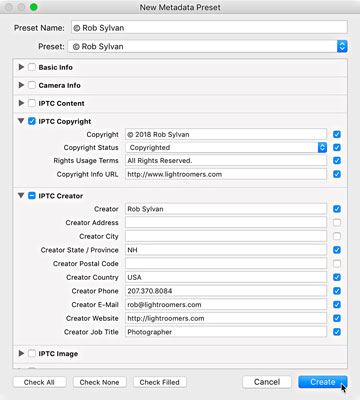360x400 pixels.
Task: Click the empty Creator City field
Action: coord(226,236)
